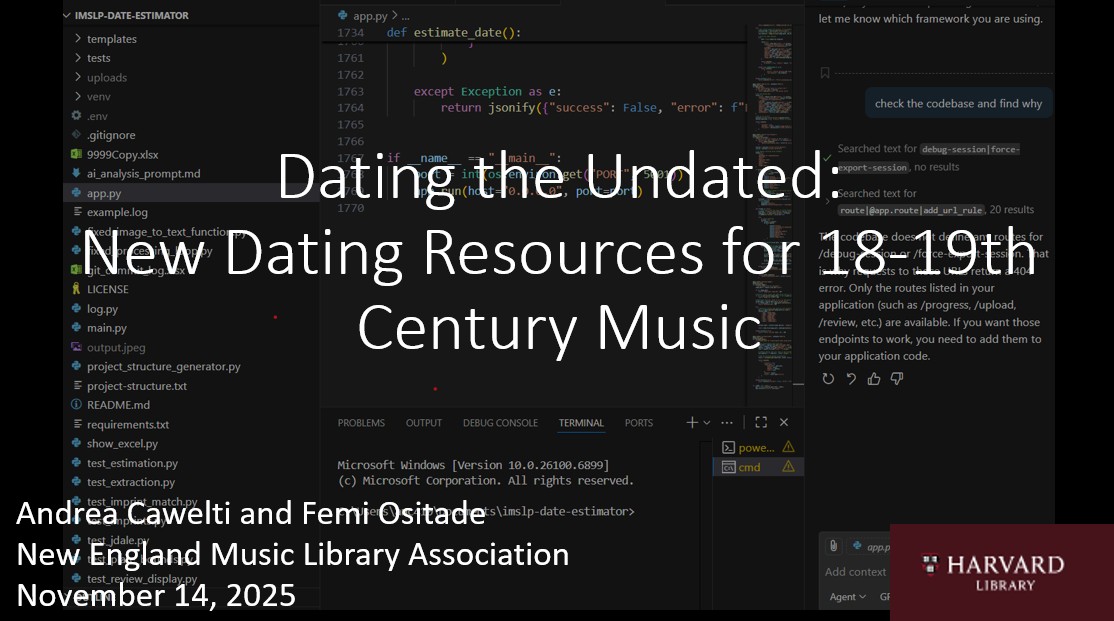Expand the templates folder
1114x621 pixels.
click(111, 39)
